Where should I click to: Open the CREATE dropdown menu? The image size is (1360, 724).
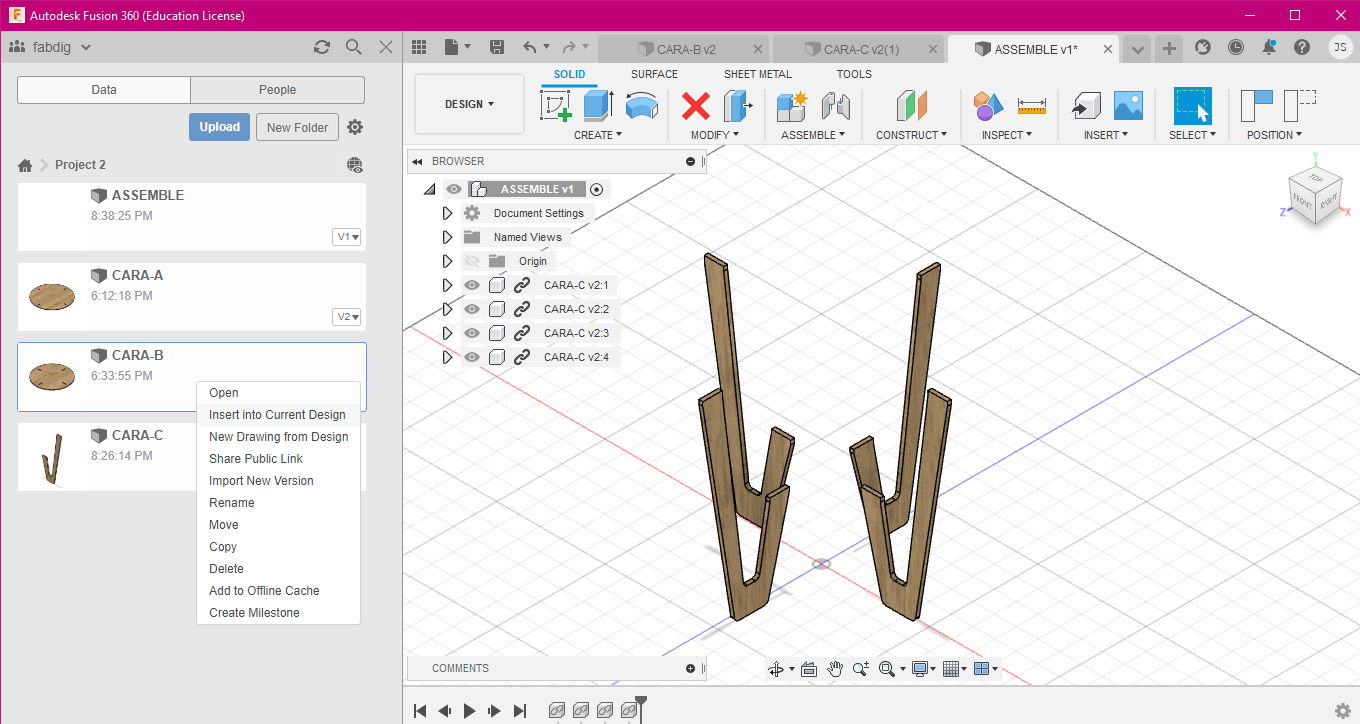click(598, 135)
